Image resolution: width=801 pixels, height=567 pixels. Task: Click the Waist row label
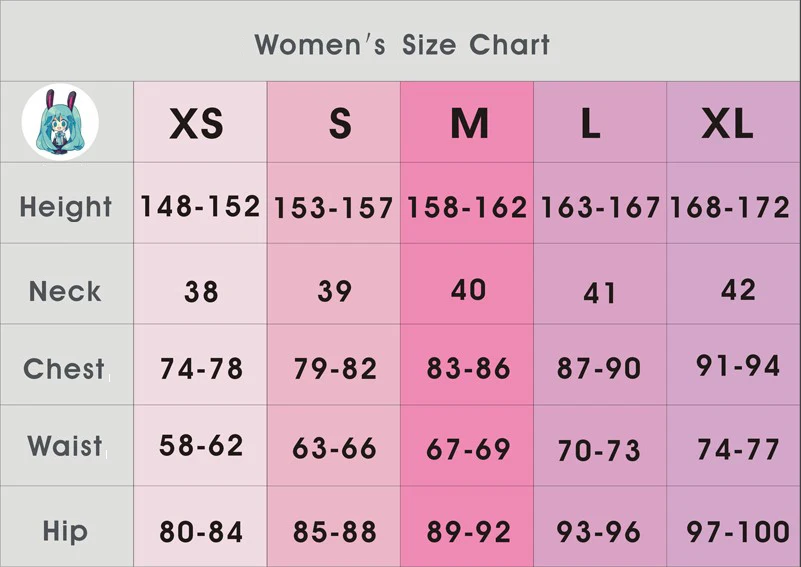65,446
